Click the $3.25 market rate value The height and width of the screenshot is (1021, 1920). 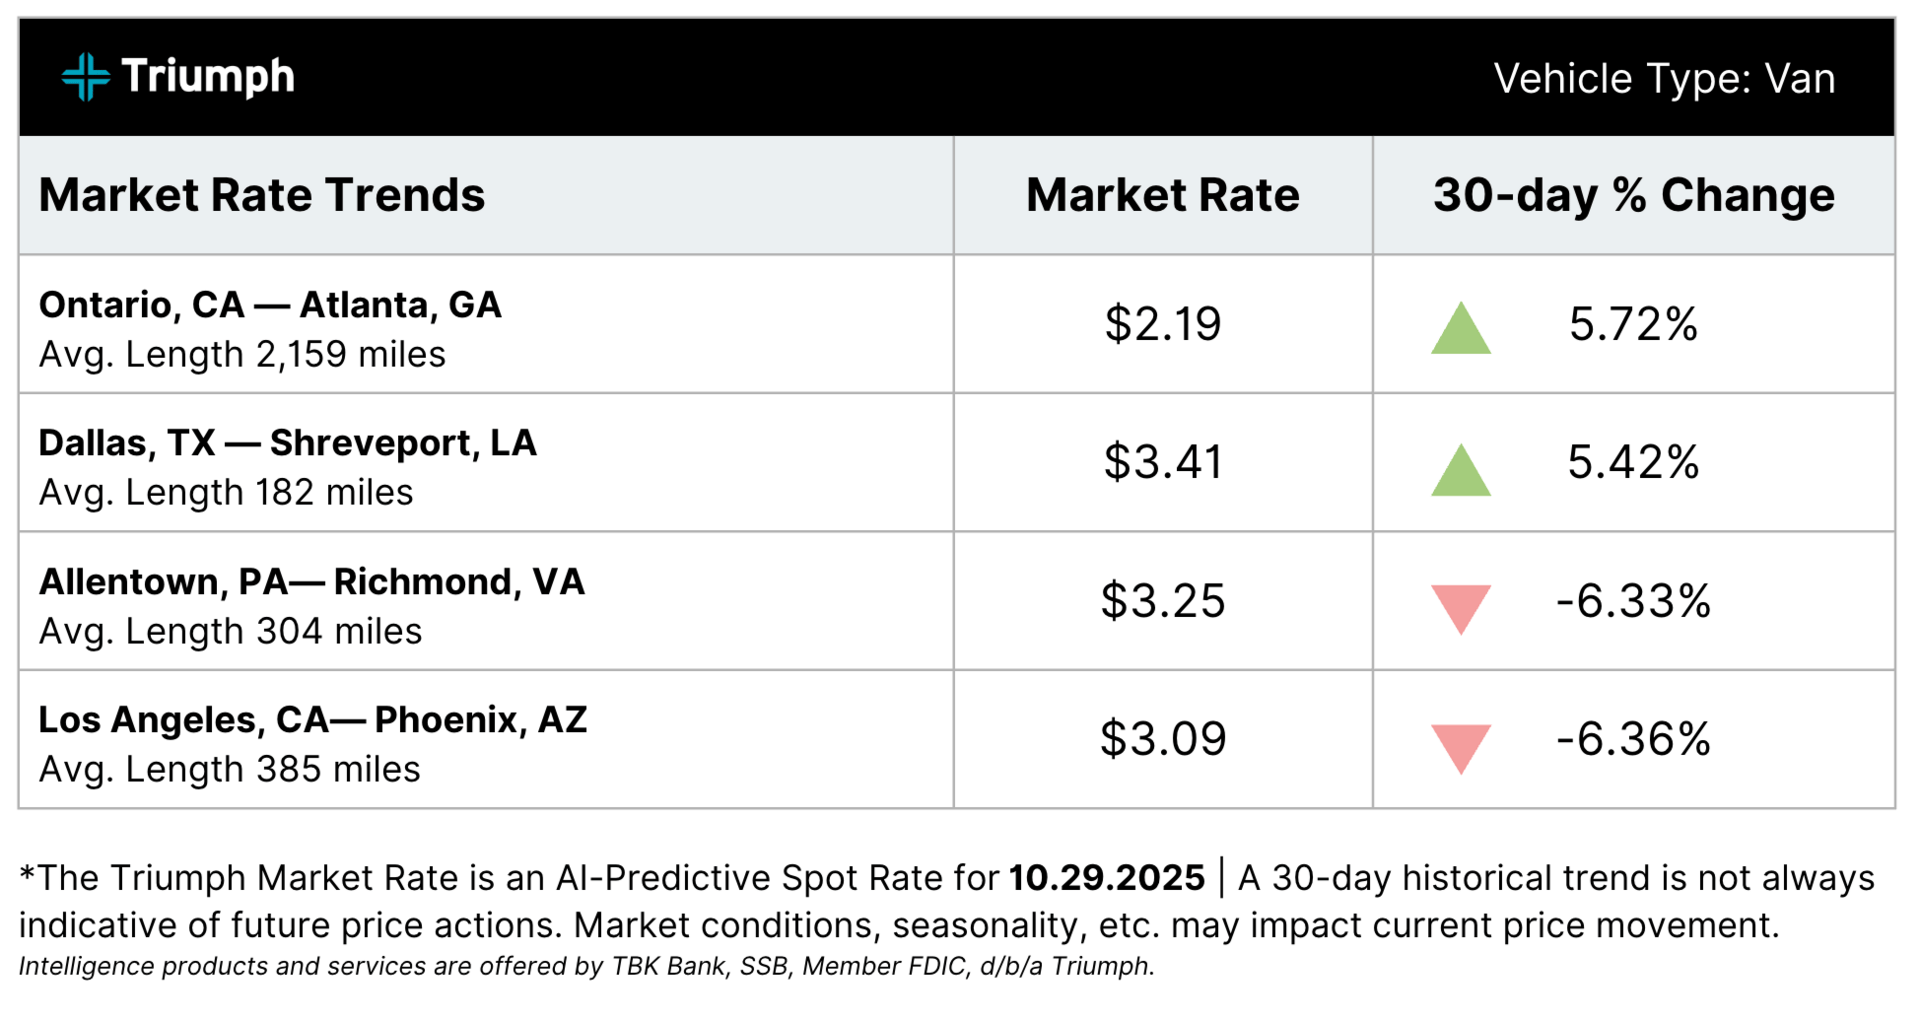point(1163,601)
